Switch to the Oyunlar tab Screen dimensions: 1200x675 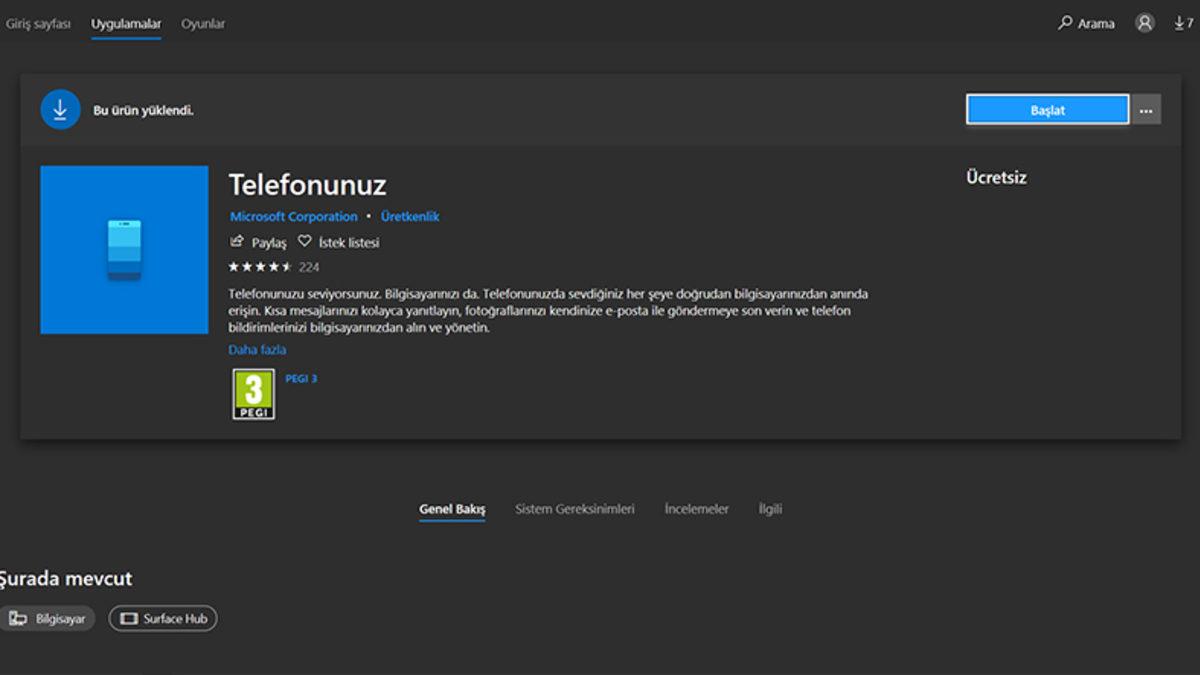click(x=202, y=22)
